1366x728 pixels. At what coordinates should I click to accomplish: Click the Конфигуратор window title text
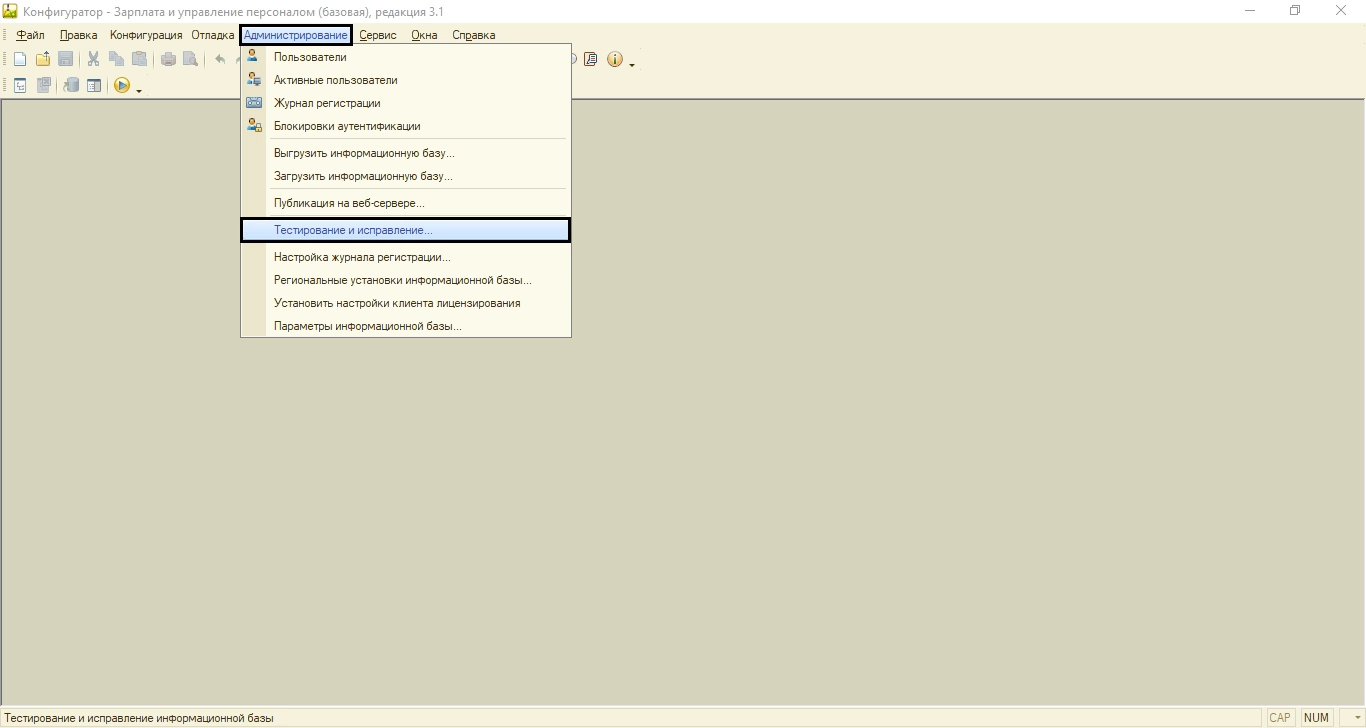click(x=233, y=12)
